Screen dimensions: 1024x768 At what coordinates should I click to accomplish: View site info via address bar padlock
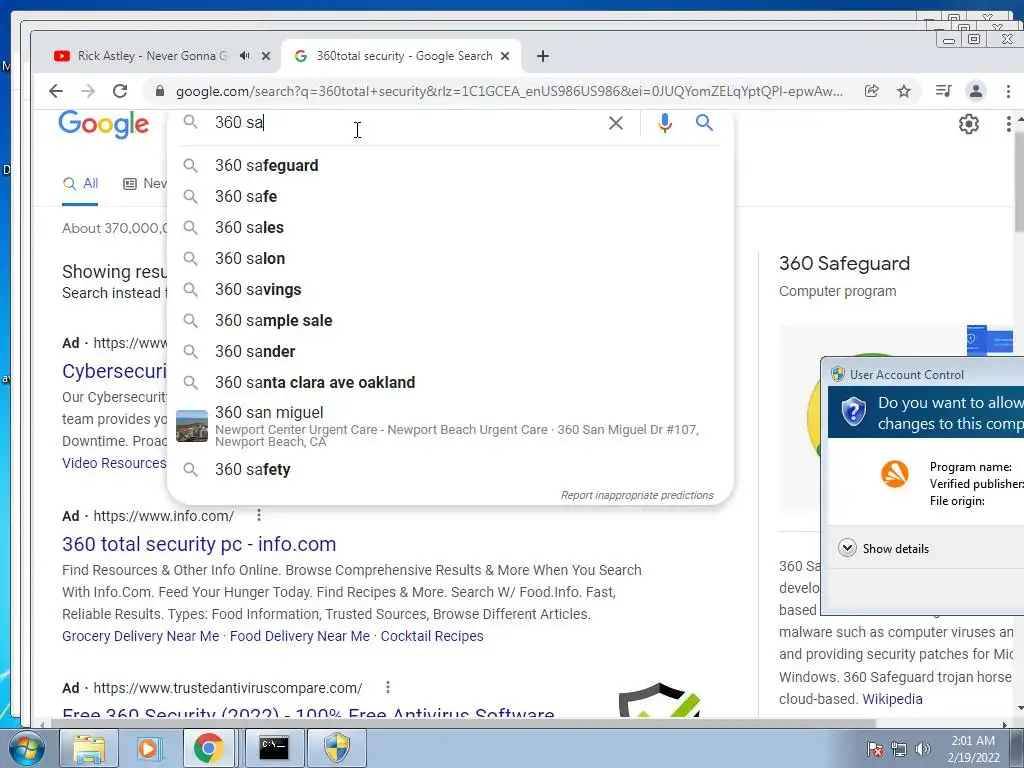(x=159, y=91)
